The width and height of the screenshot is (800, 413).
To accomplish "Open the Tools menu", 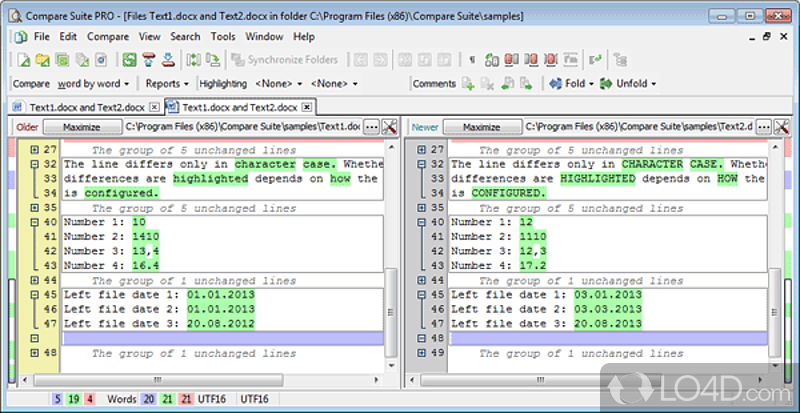I will coord(223,37).
